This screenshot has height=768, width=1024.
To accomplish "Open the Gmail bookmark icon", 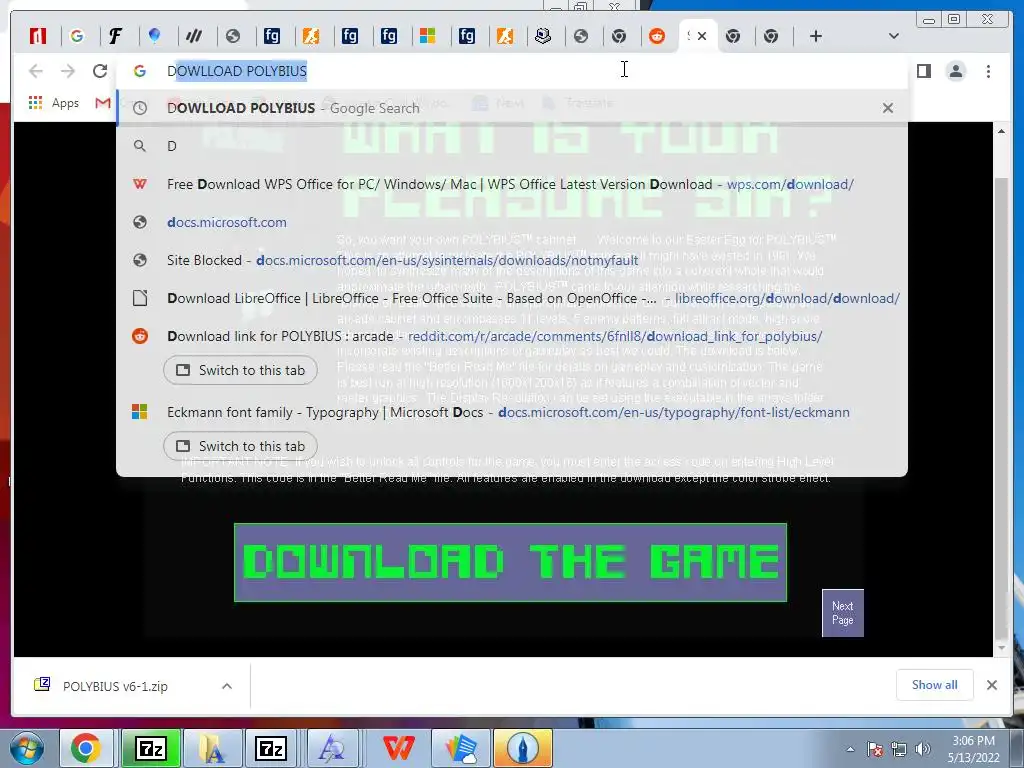I will (x=103, y=103).
